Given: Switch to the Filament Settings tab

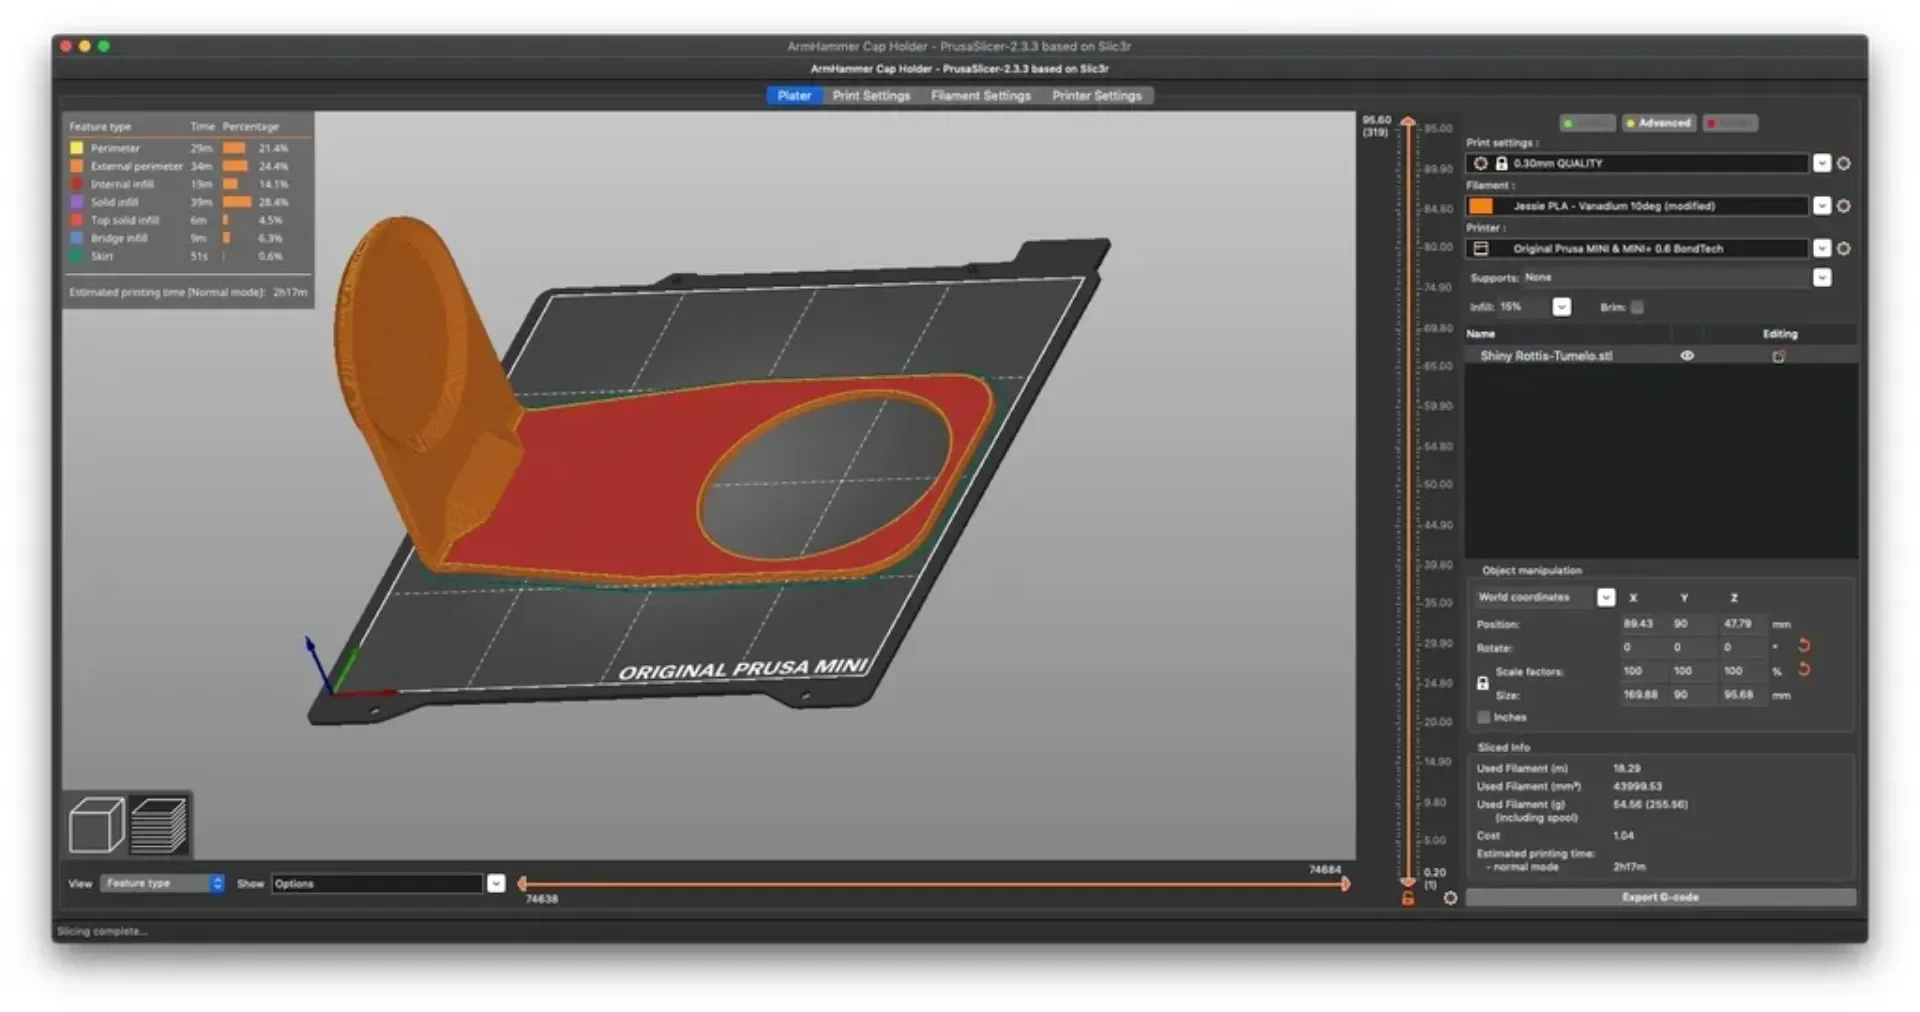Looking at the screenshot, I should tap(980, 96).
